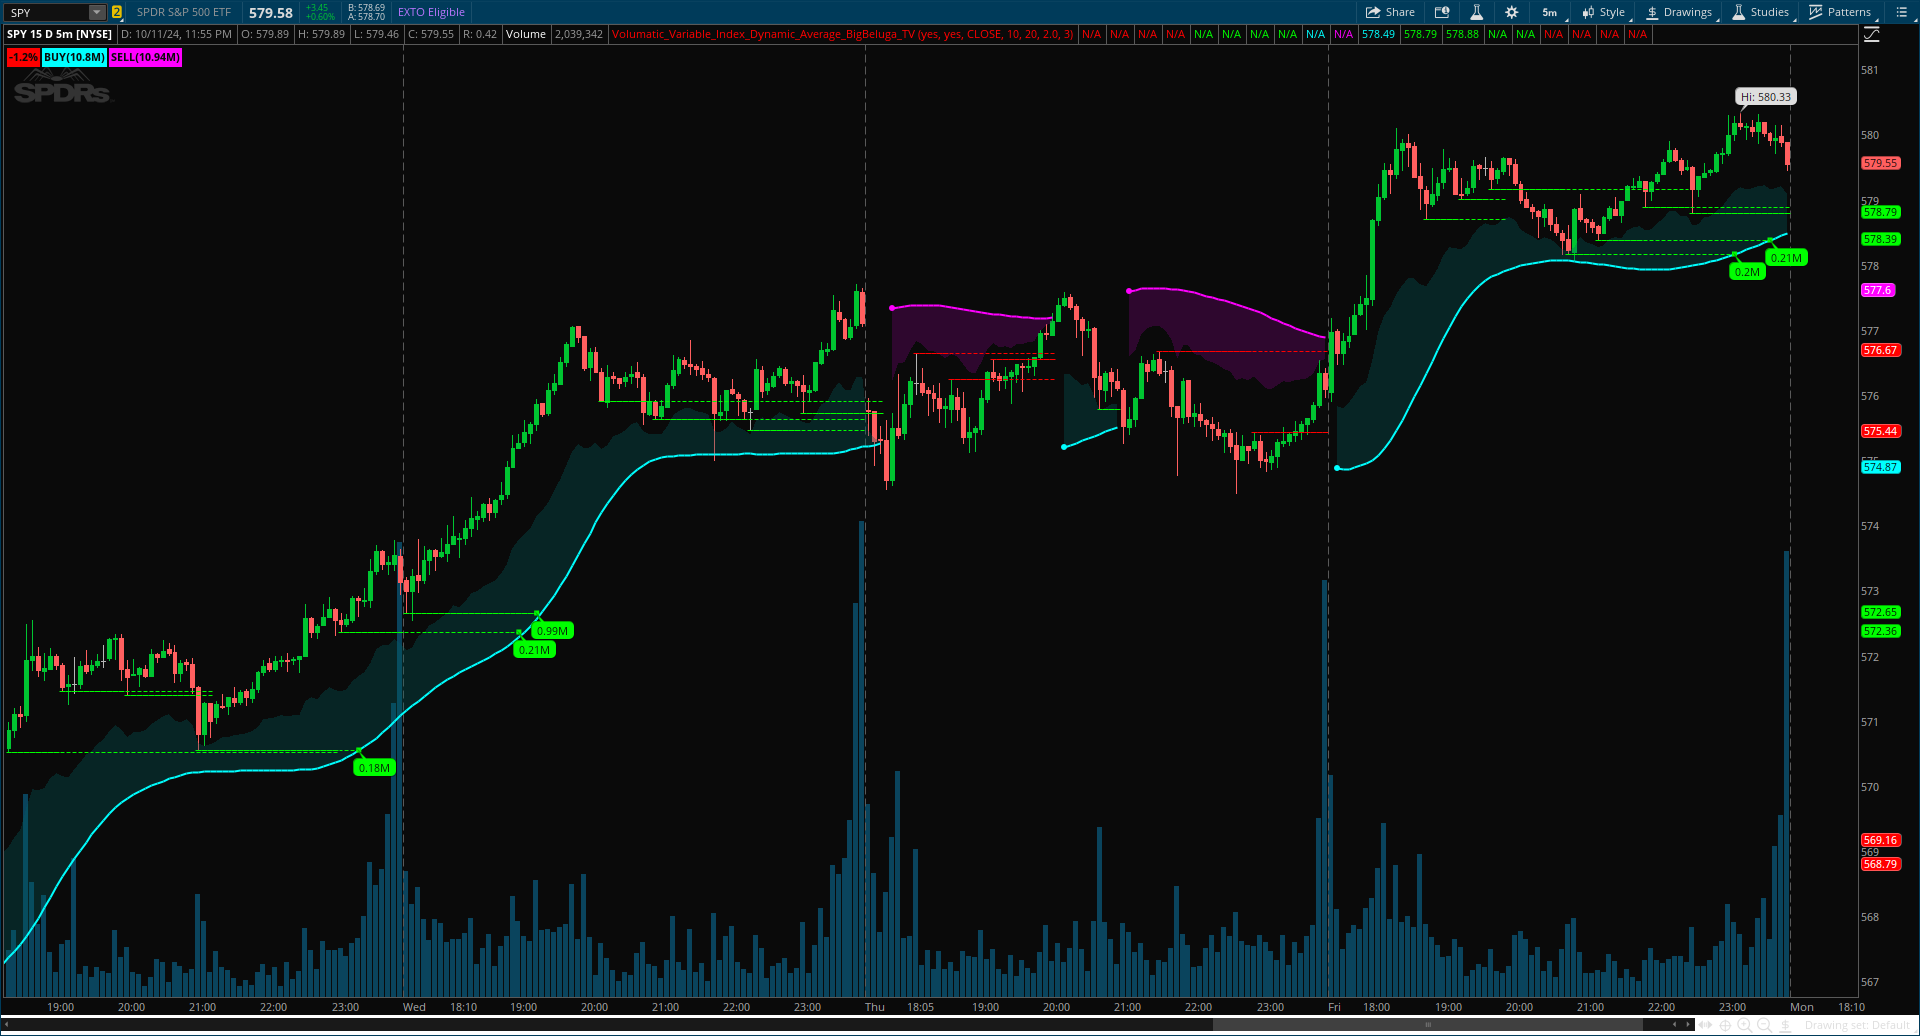The image size is (1920, 1036).
Task: Click the Studies button
Action: (x=1760, y=12)
